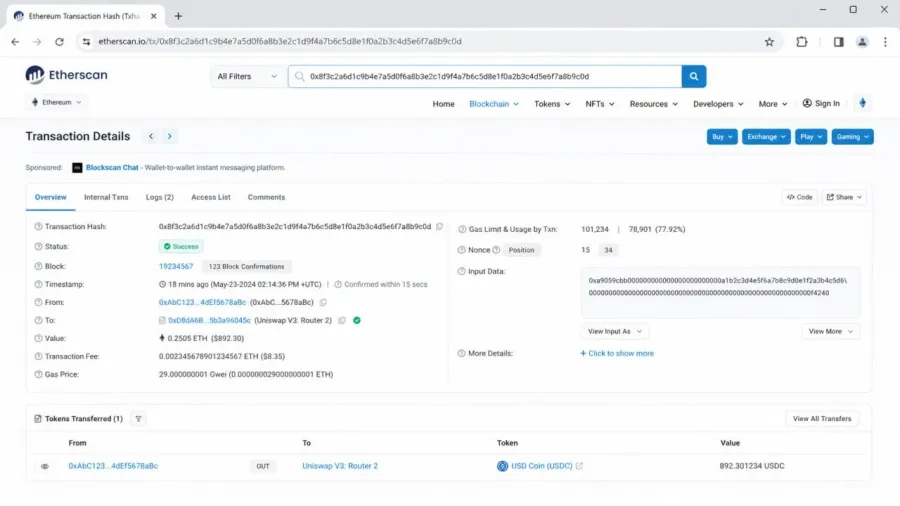Go to next transaction arrow

(x=169, y=137)
